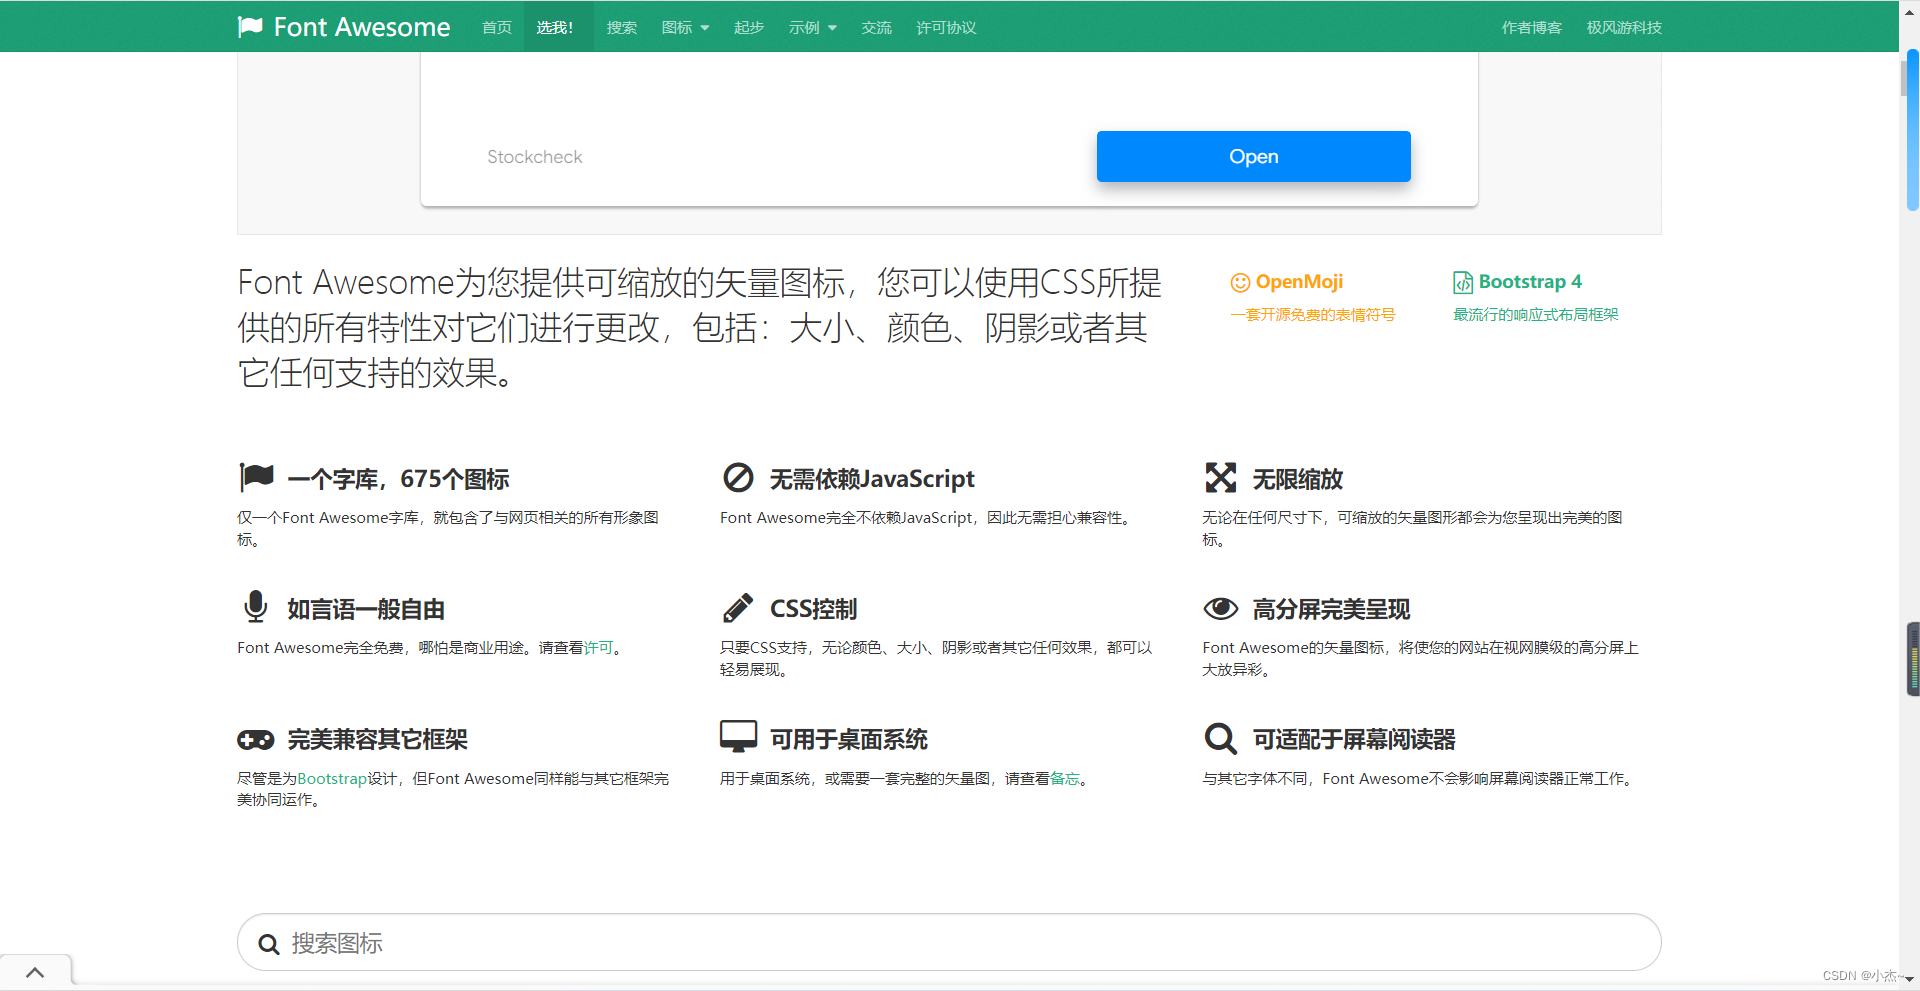Click the arrows icon beside 无限缩放
This screenshot has width=1920, height=991.
[x=1221, y=478]
